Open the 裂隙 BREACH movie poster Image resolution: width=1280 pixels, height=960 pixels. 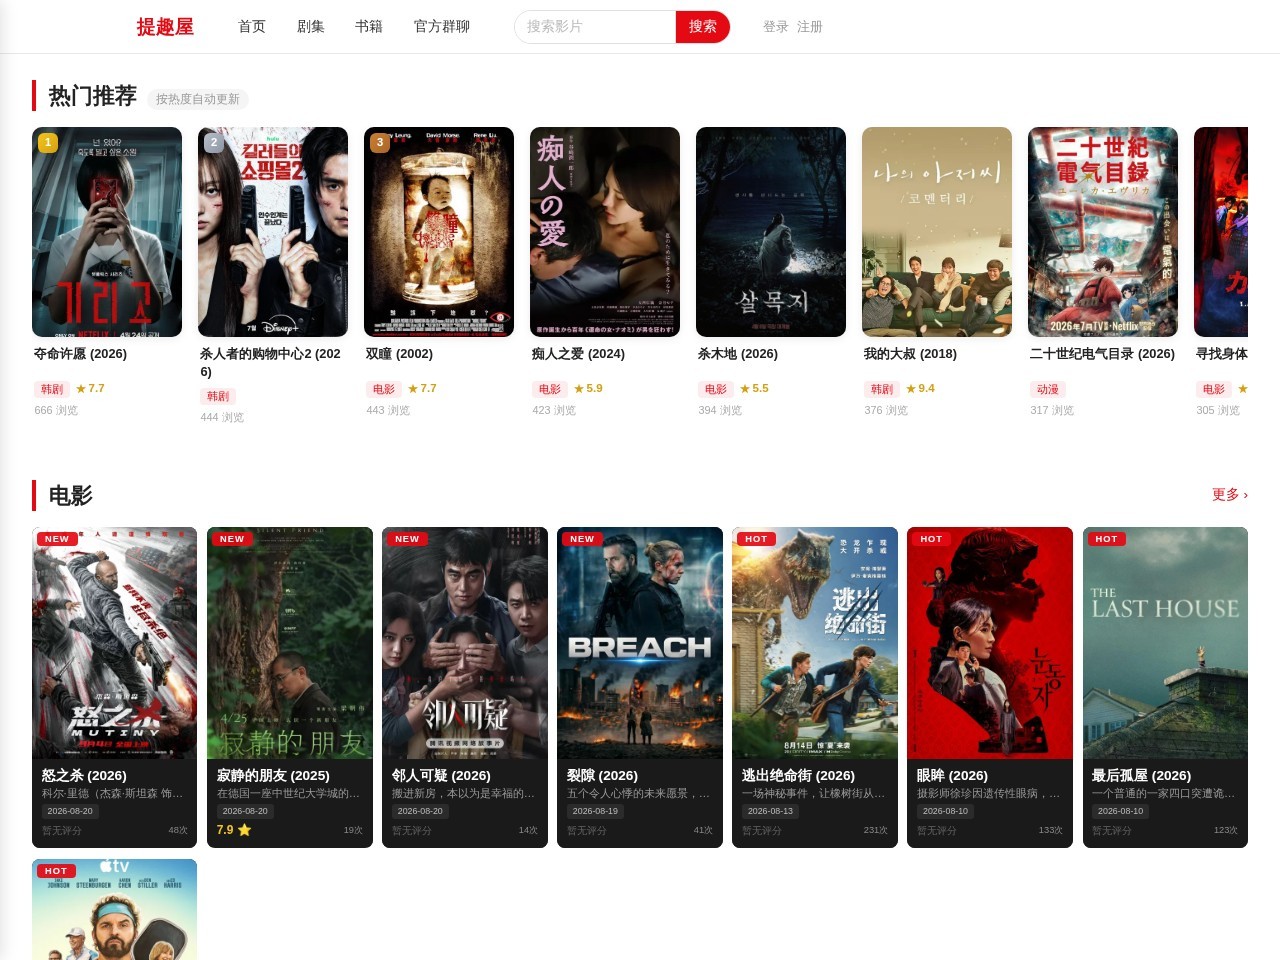[640, 643]
